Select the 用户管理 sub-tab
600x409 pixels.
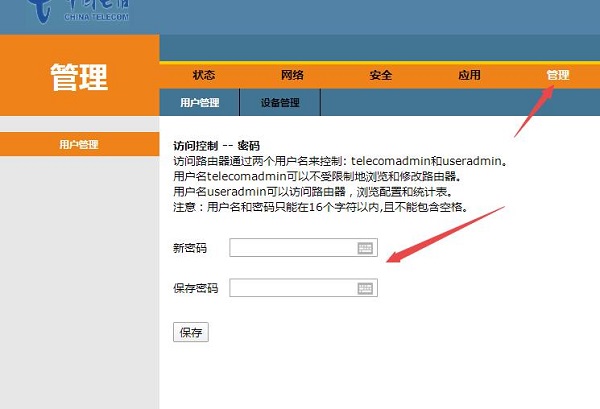199,102
